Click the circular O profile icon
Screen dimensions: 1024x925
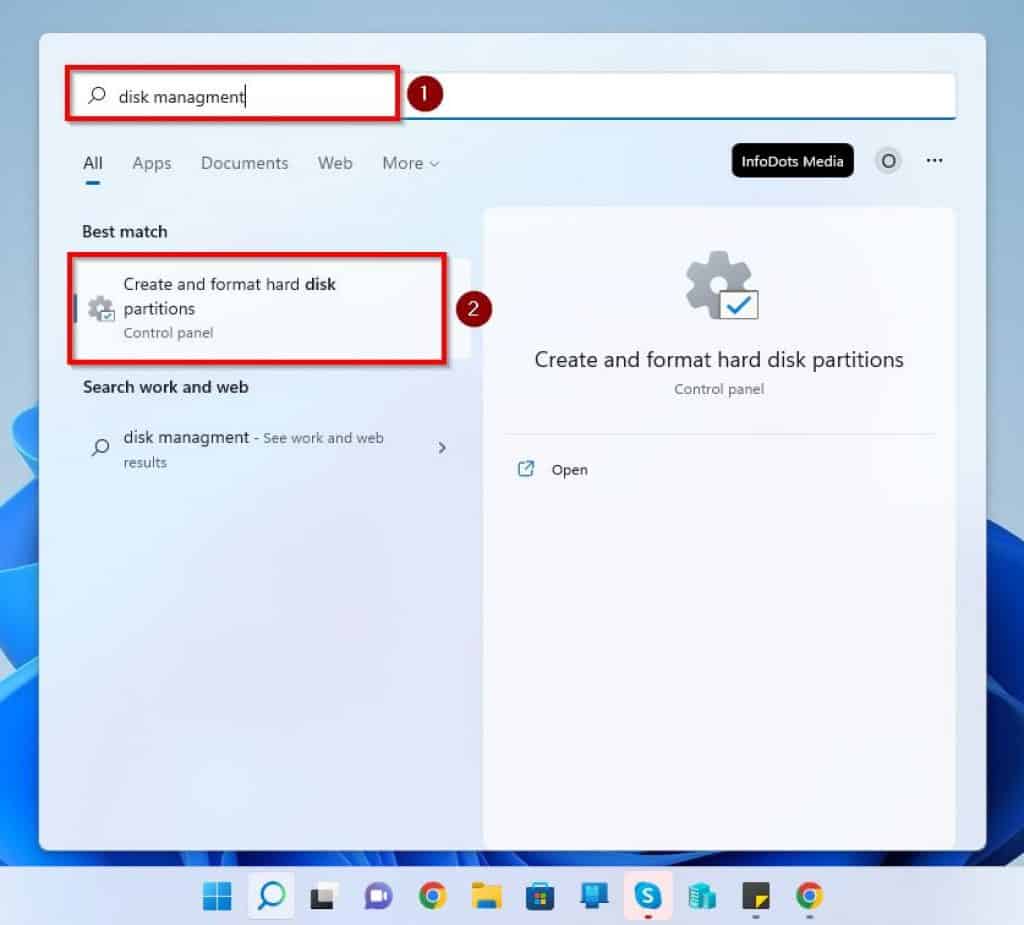click(x=888, y=161)
